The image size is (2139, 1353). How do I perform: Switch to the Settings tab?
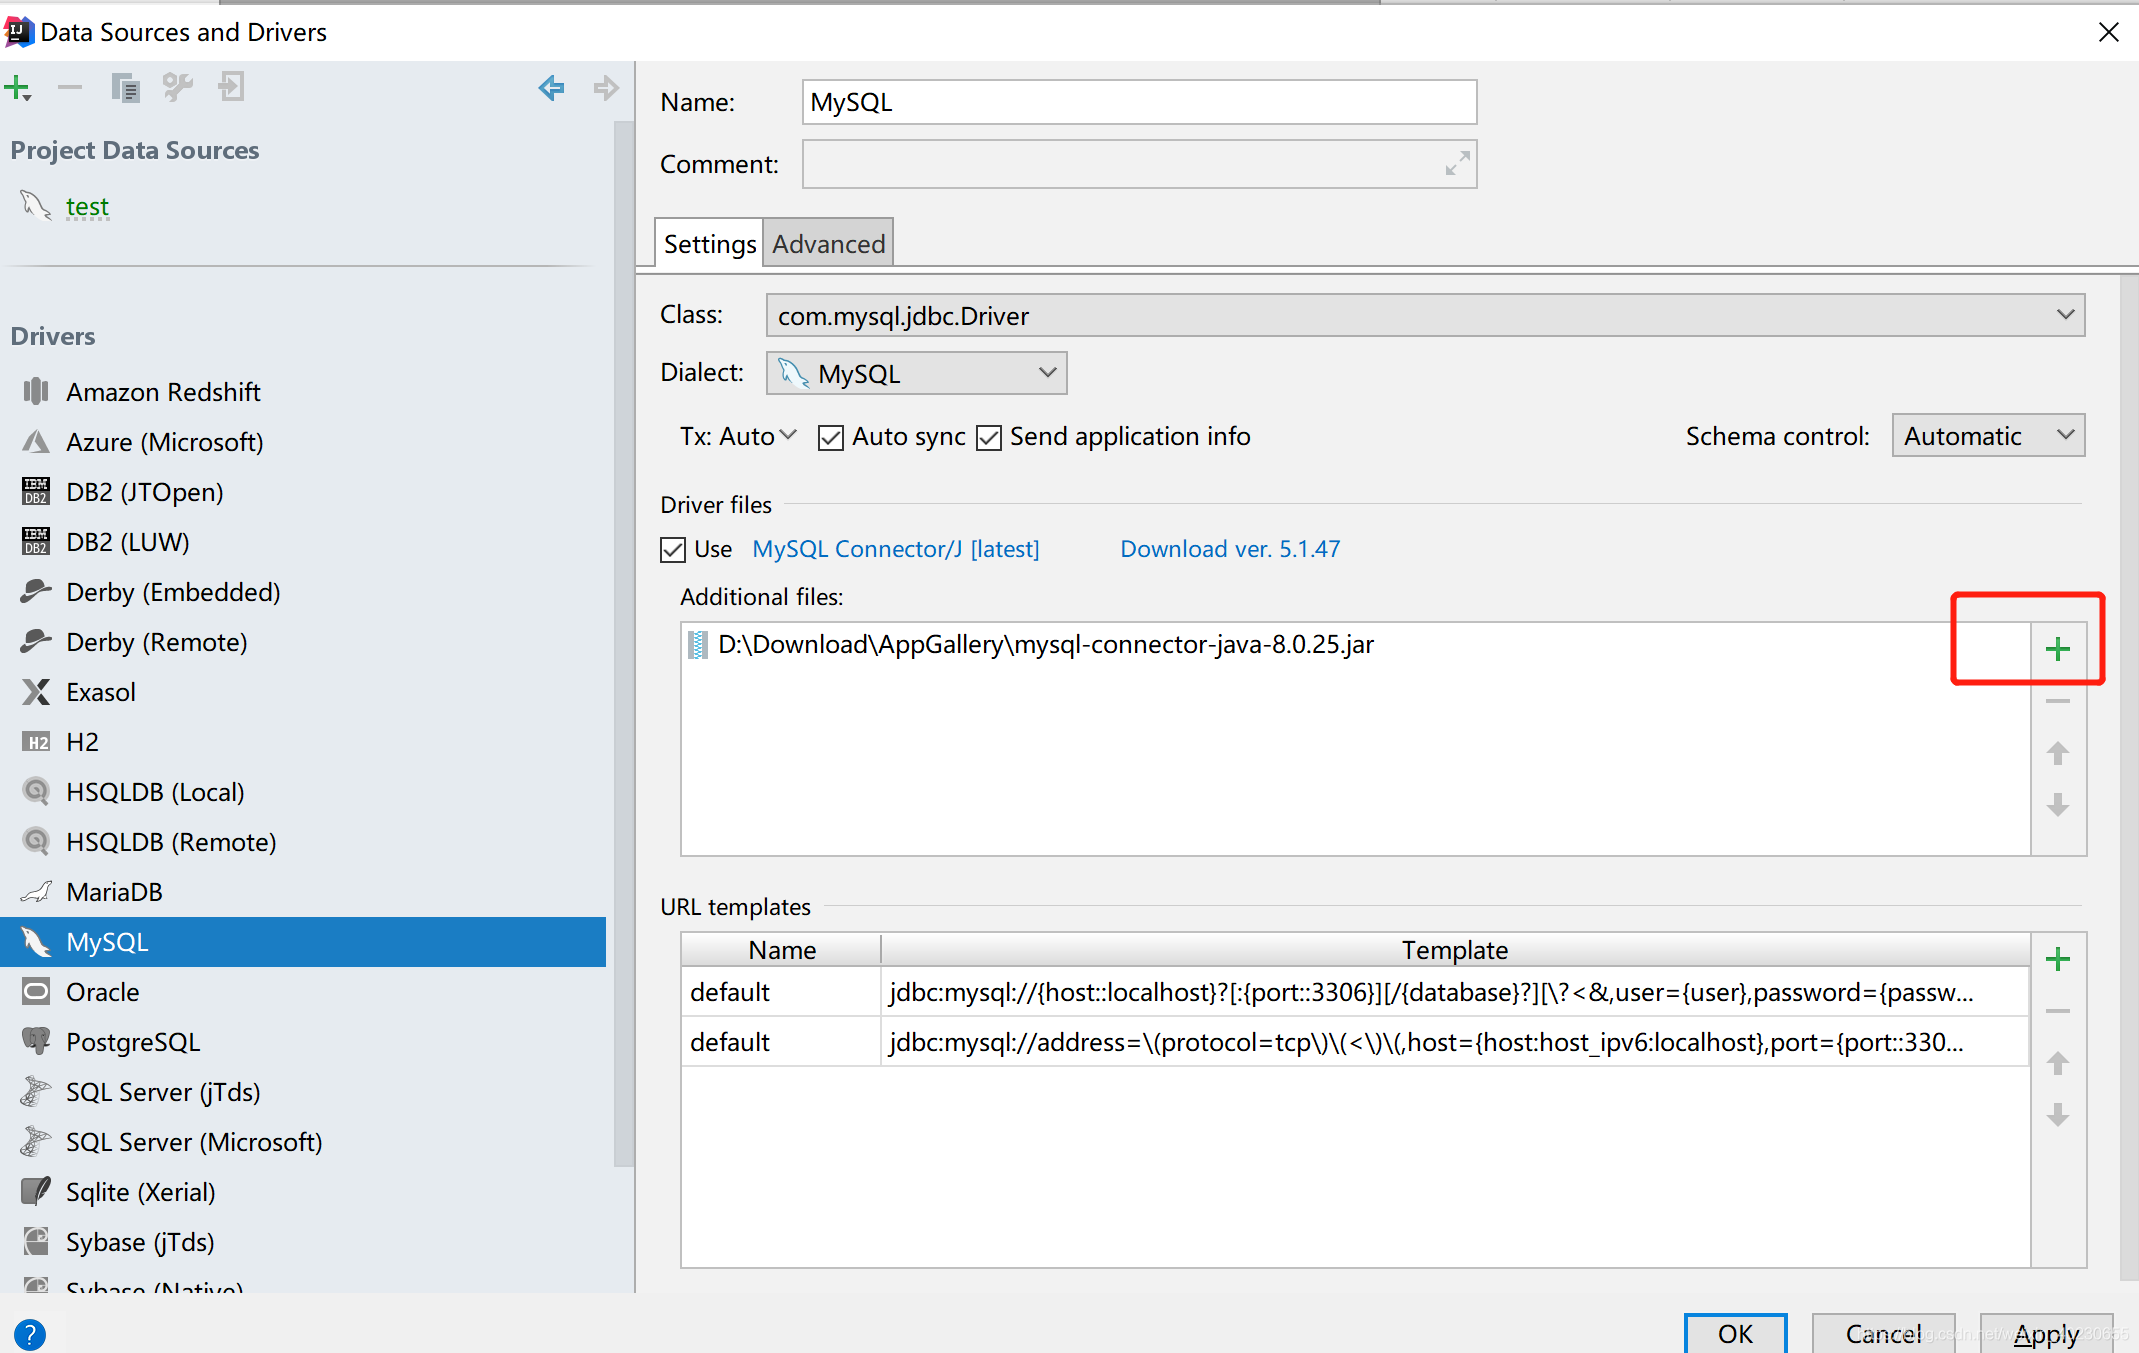(x=709, y=244)
